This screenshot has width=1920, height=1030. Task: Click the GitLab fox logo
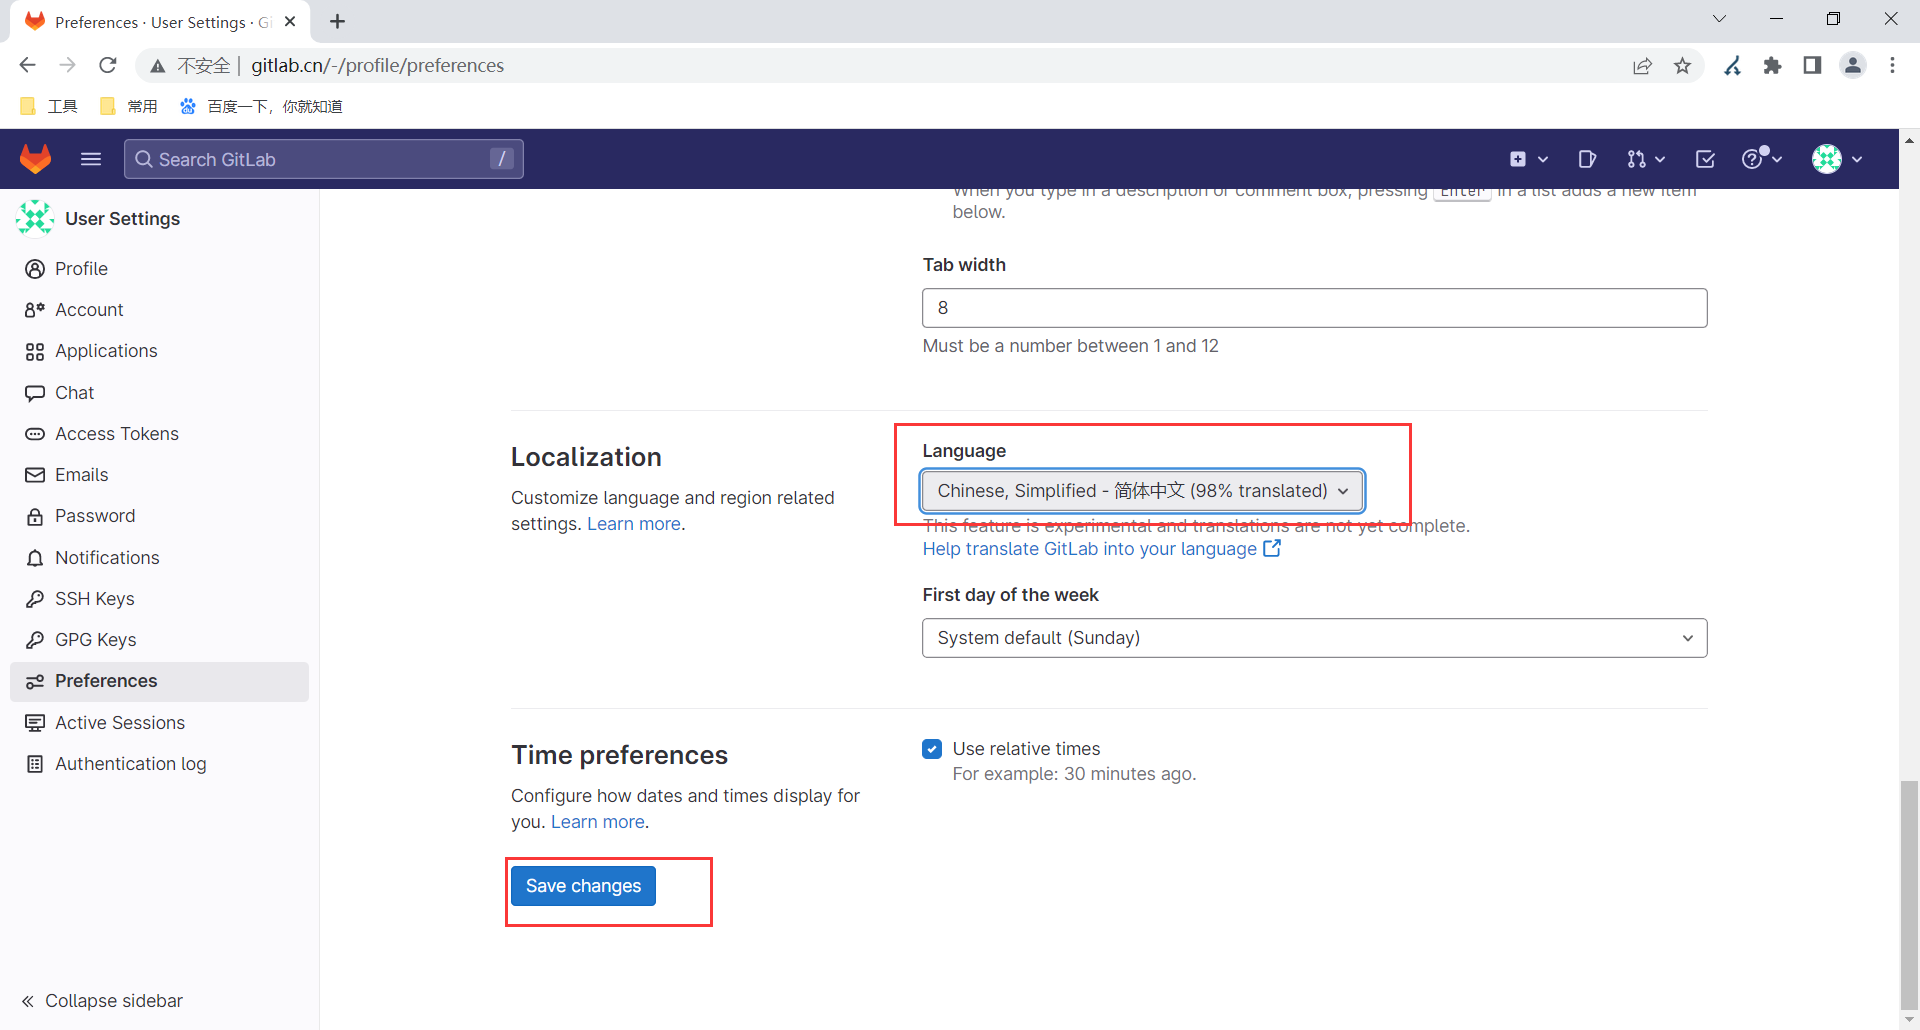click(x=36, y=159)
